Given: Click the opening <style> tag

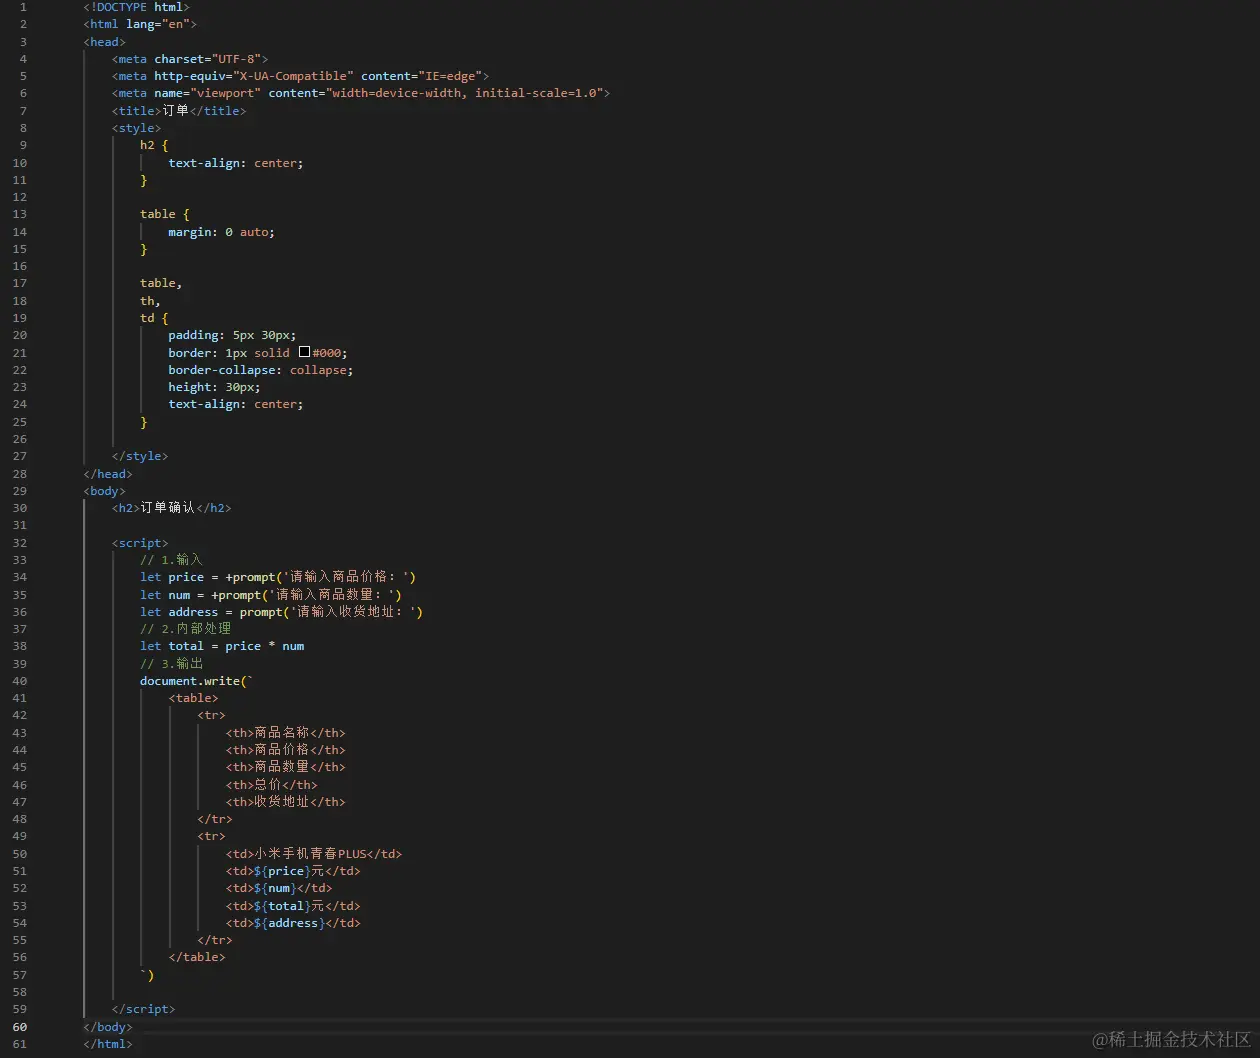Looking at the screenshot, I should point(136,128).
